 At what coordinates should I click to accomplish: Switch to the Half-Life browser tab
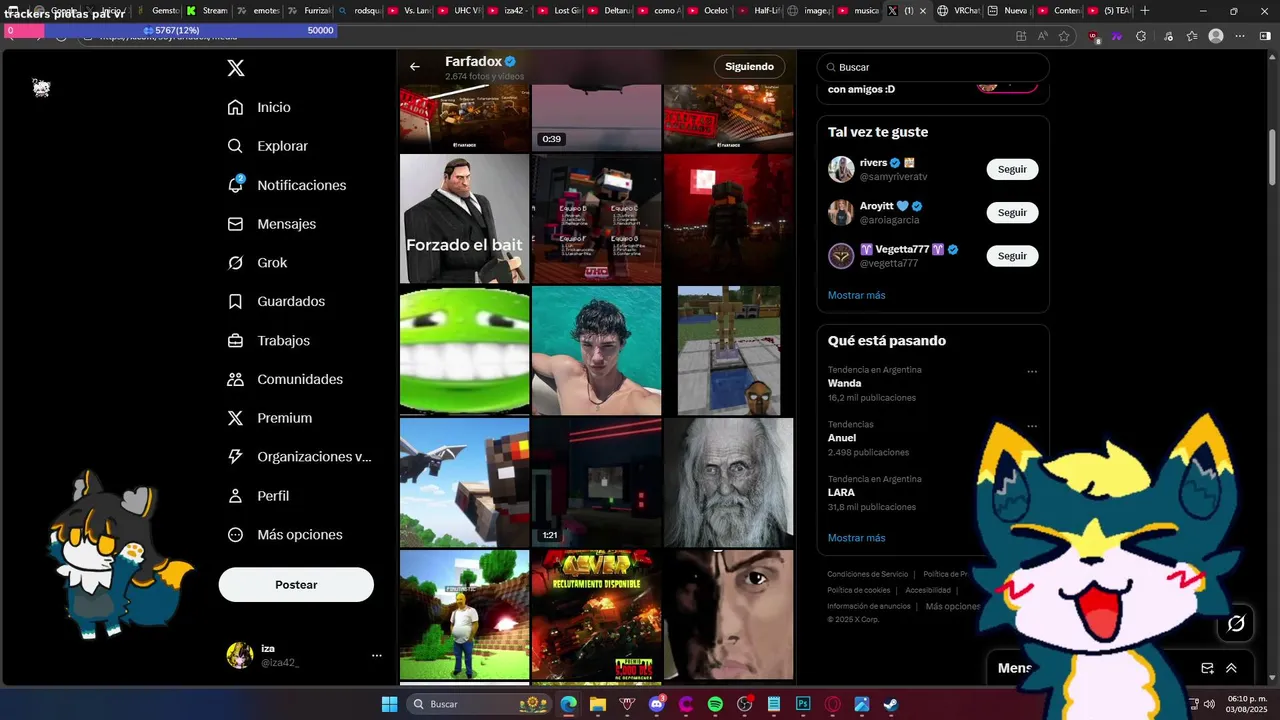tap(760, 11)
